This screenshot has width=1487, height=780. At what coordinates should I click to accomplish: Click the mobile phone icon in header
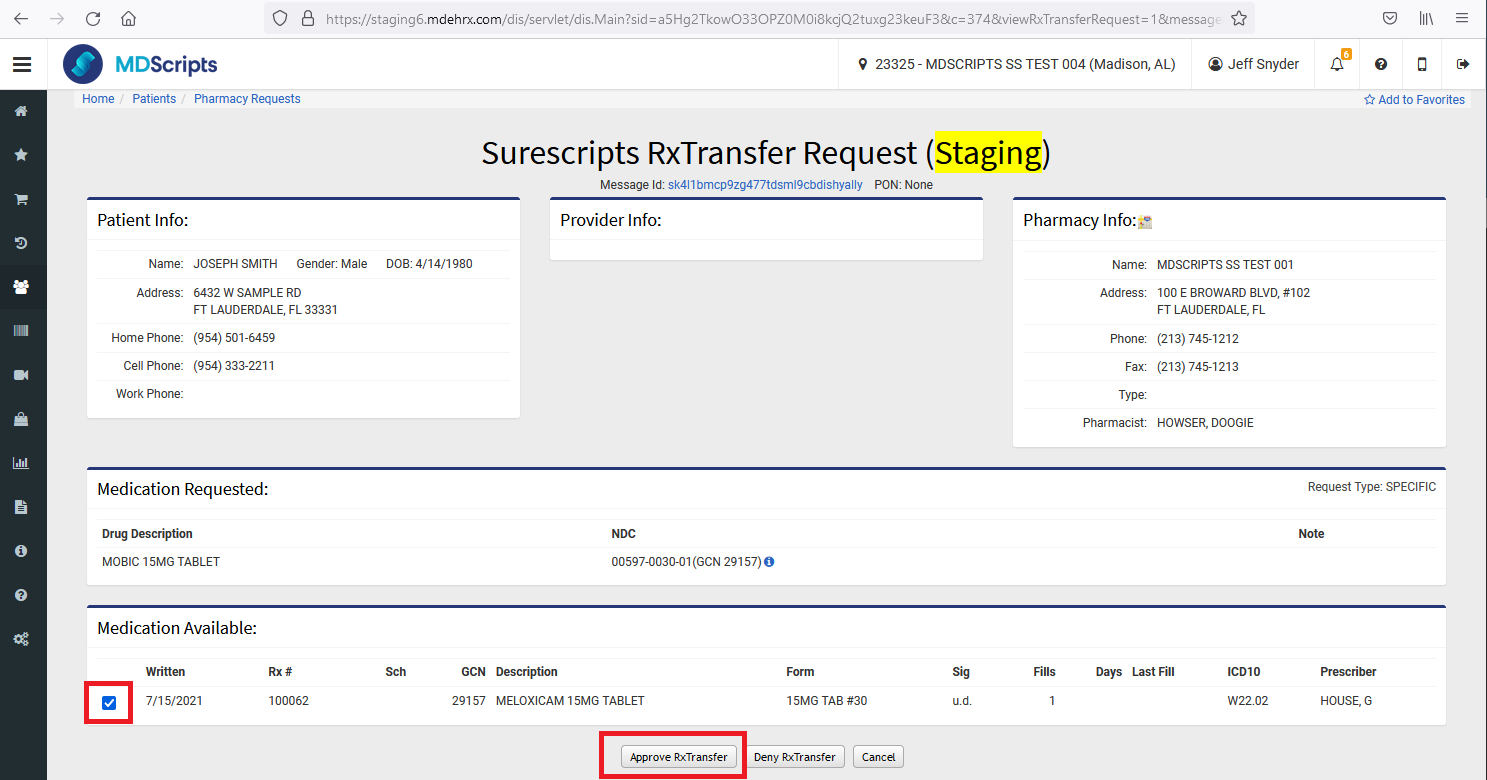pos(1422,64)
